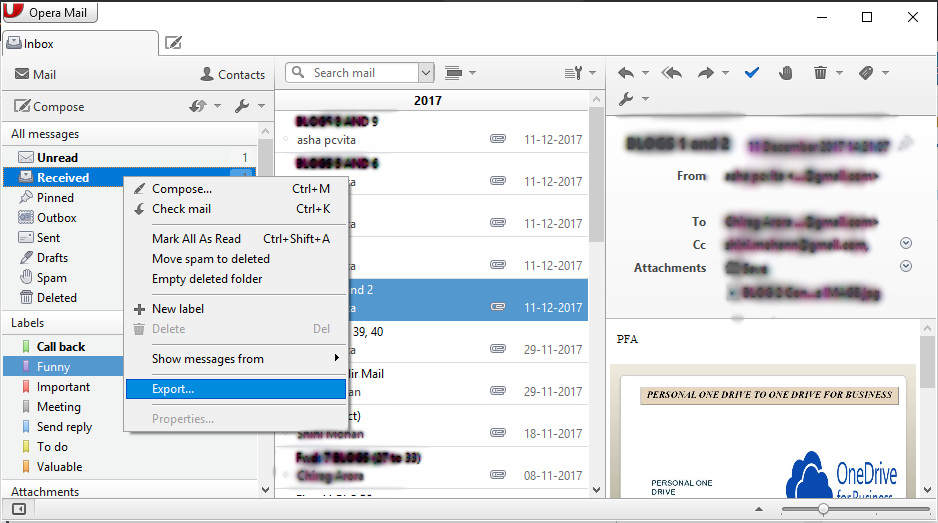Click the Label tag icon in toolbar
938x523 pixels.
point(866,73)
